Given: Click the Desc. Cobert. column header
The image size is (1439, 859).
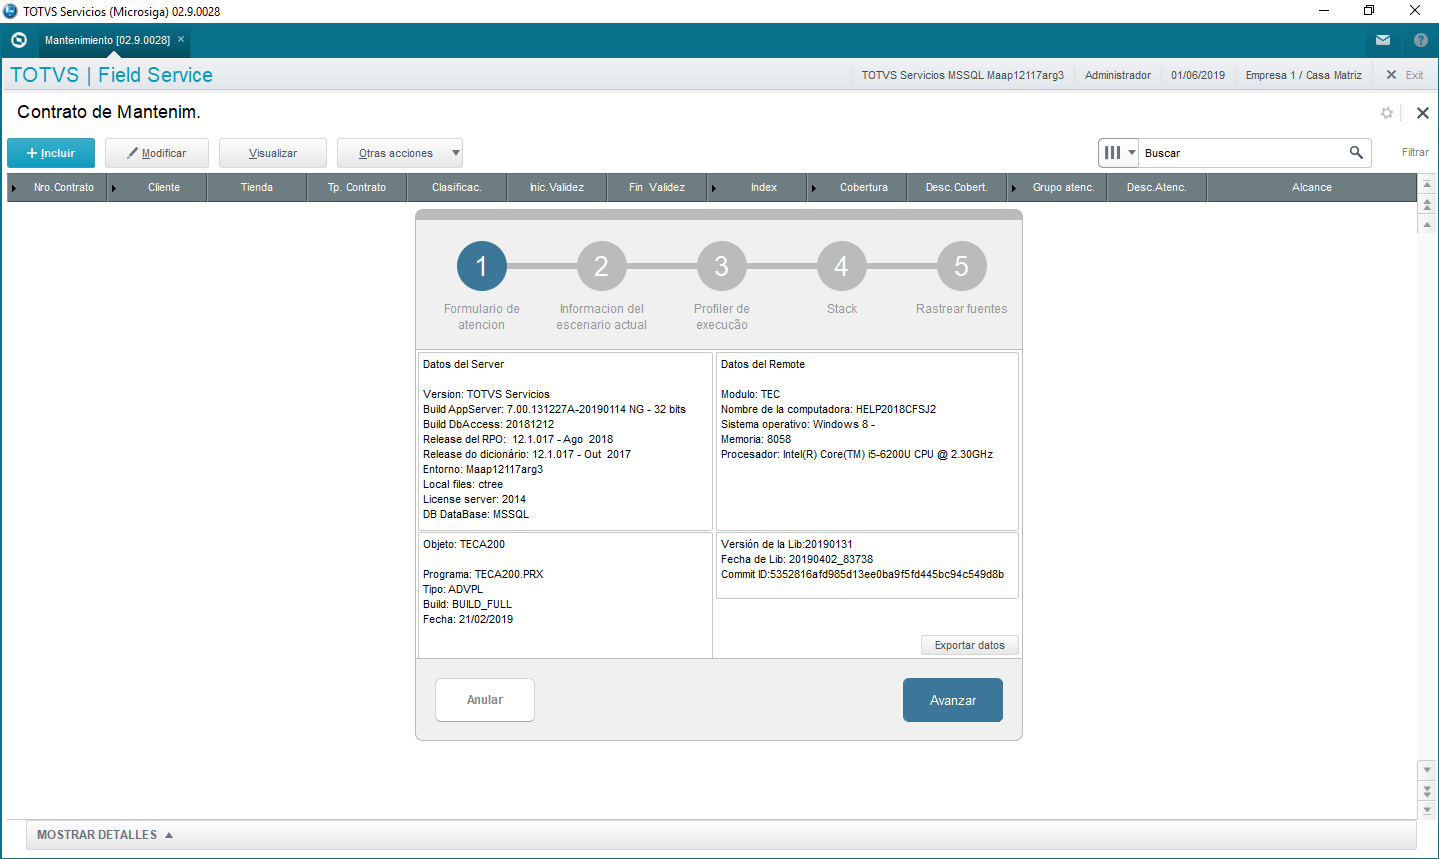Looking at the screenshot, I should point(957,187).
